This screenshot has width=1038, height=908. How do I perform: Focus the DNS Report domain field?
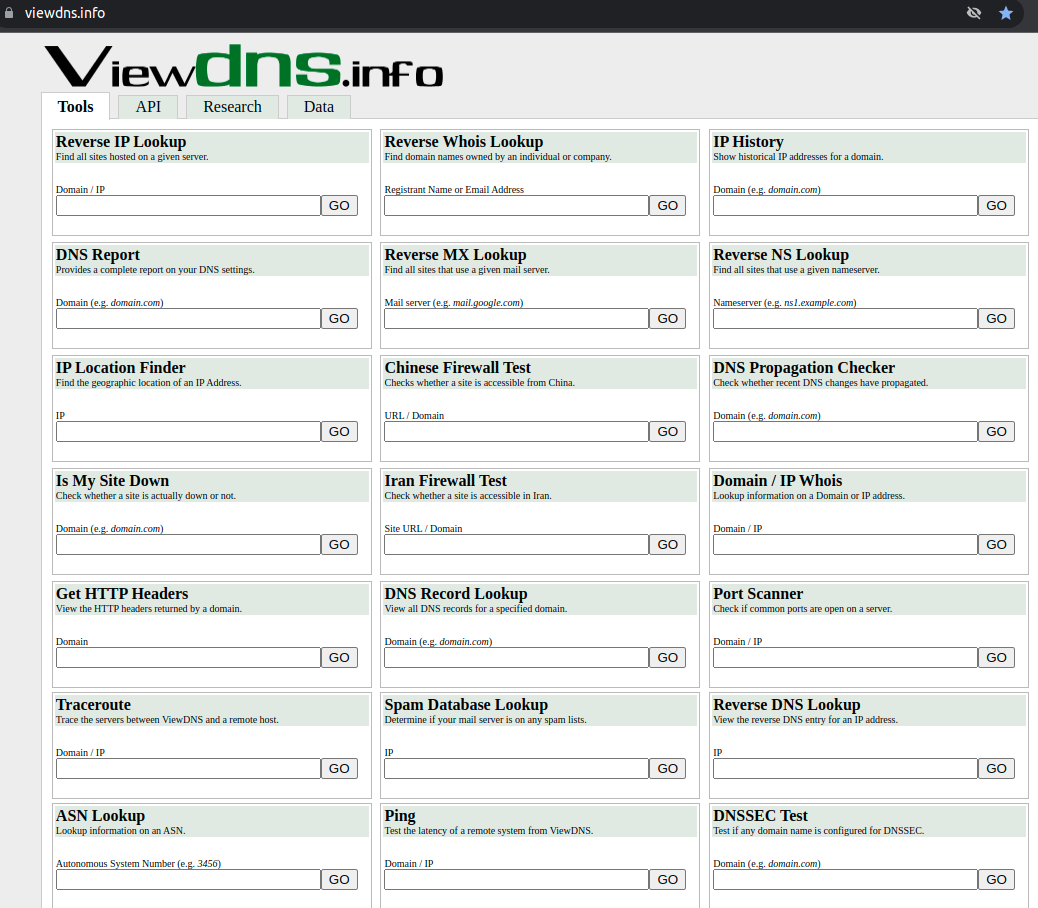tap(188, 318)
